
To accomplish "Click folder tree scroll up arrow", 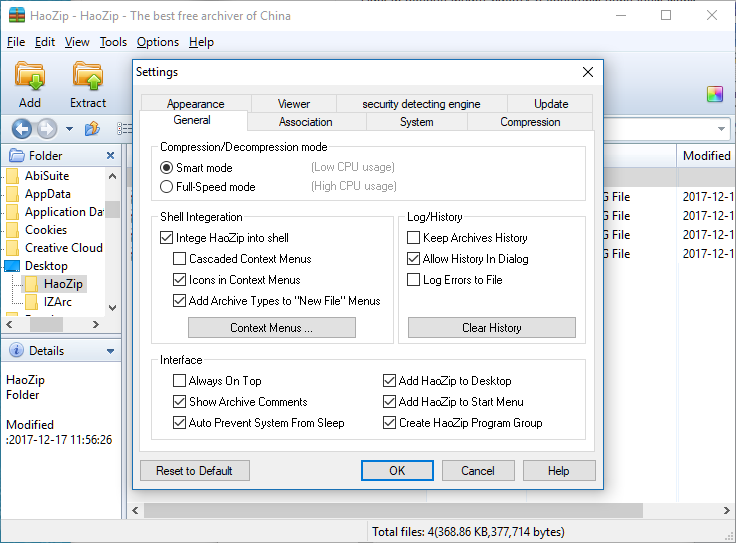I will (112, 176).
